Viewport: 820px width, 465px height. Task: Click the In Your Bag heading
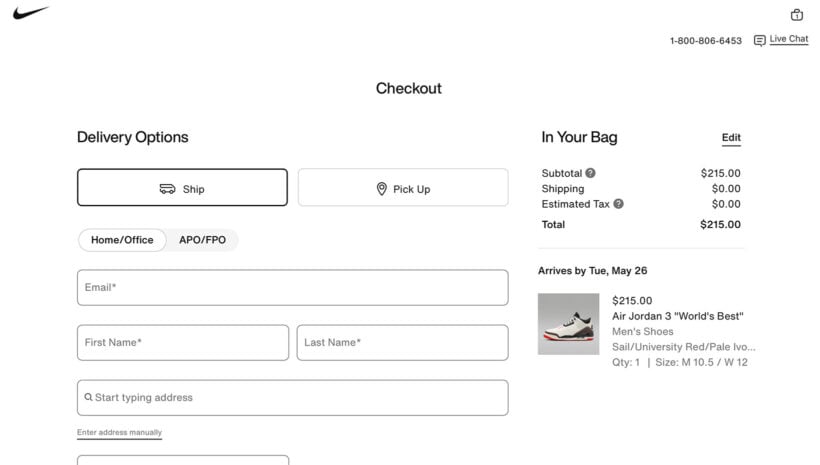579,137
